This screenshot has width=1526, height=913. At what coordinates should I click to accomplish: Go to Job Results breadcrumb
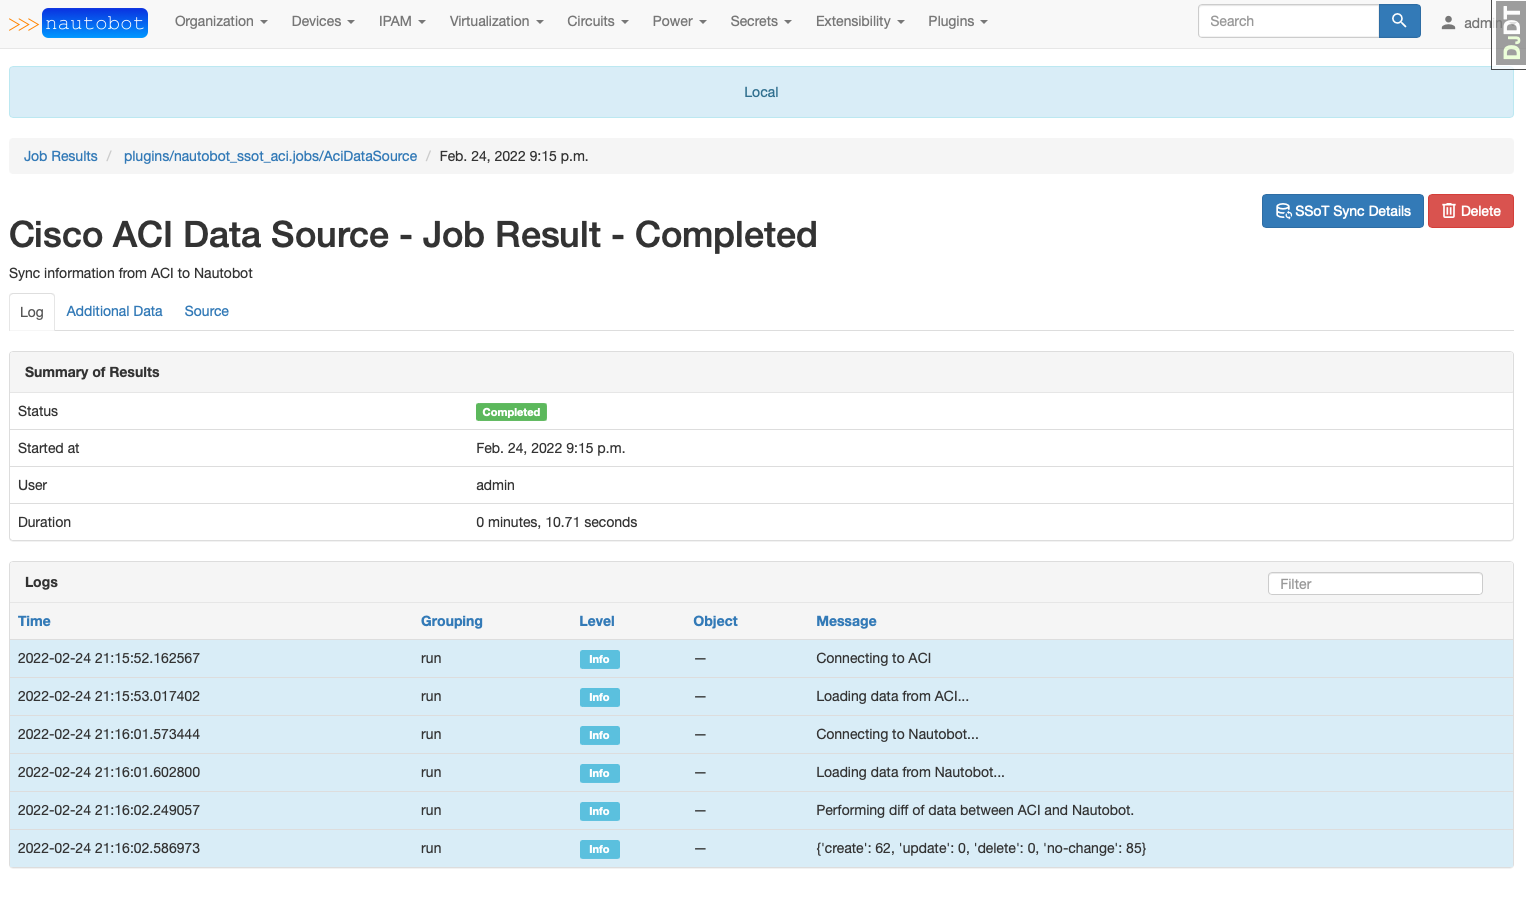pos(61,156)
